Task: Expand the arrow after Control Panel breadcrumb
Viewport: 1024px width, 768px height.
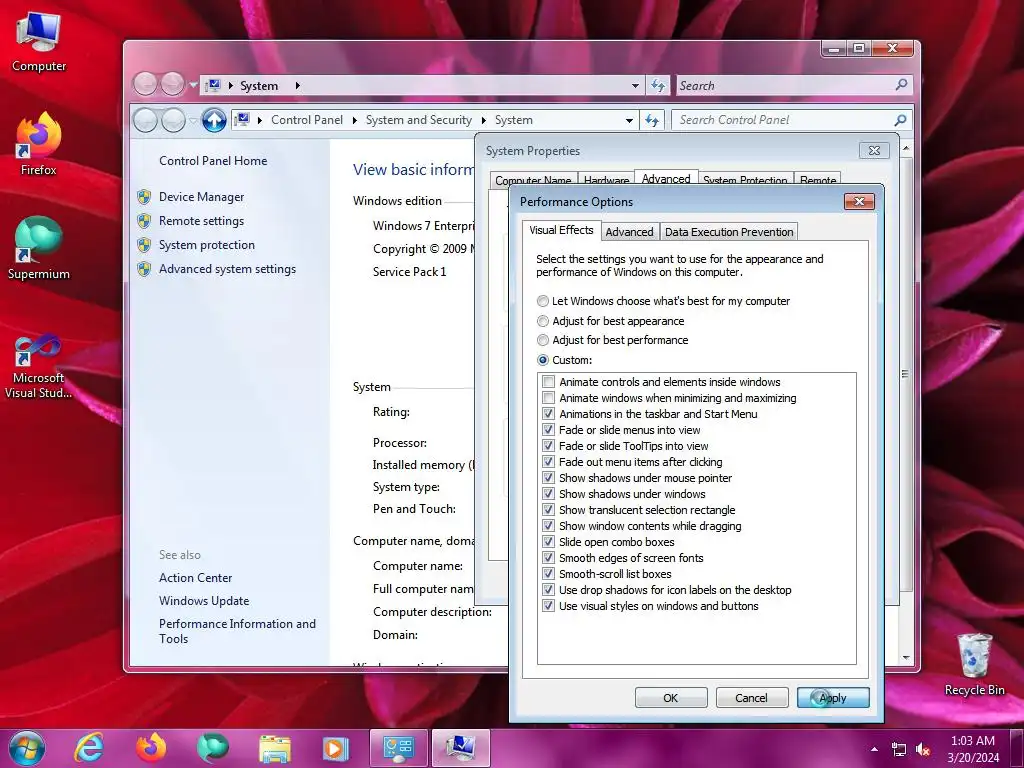Action: (x=355, y=120)
